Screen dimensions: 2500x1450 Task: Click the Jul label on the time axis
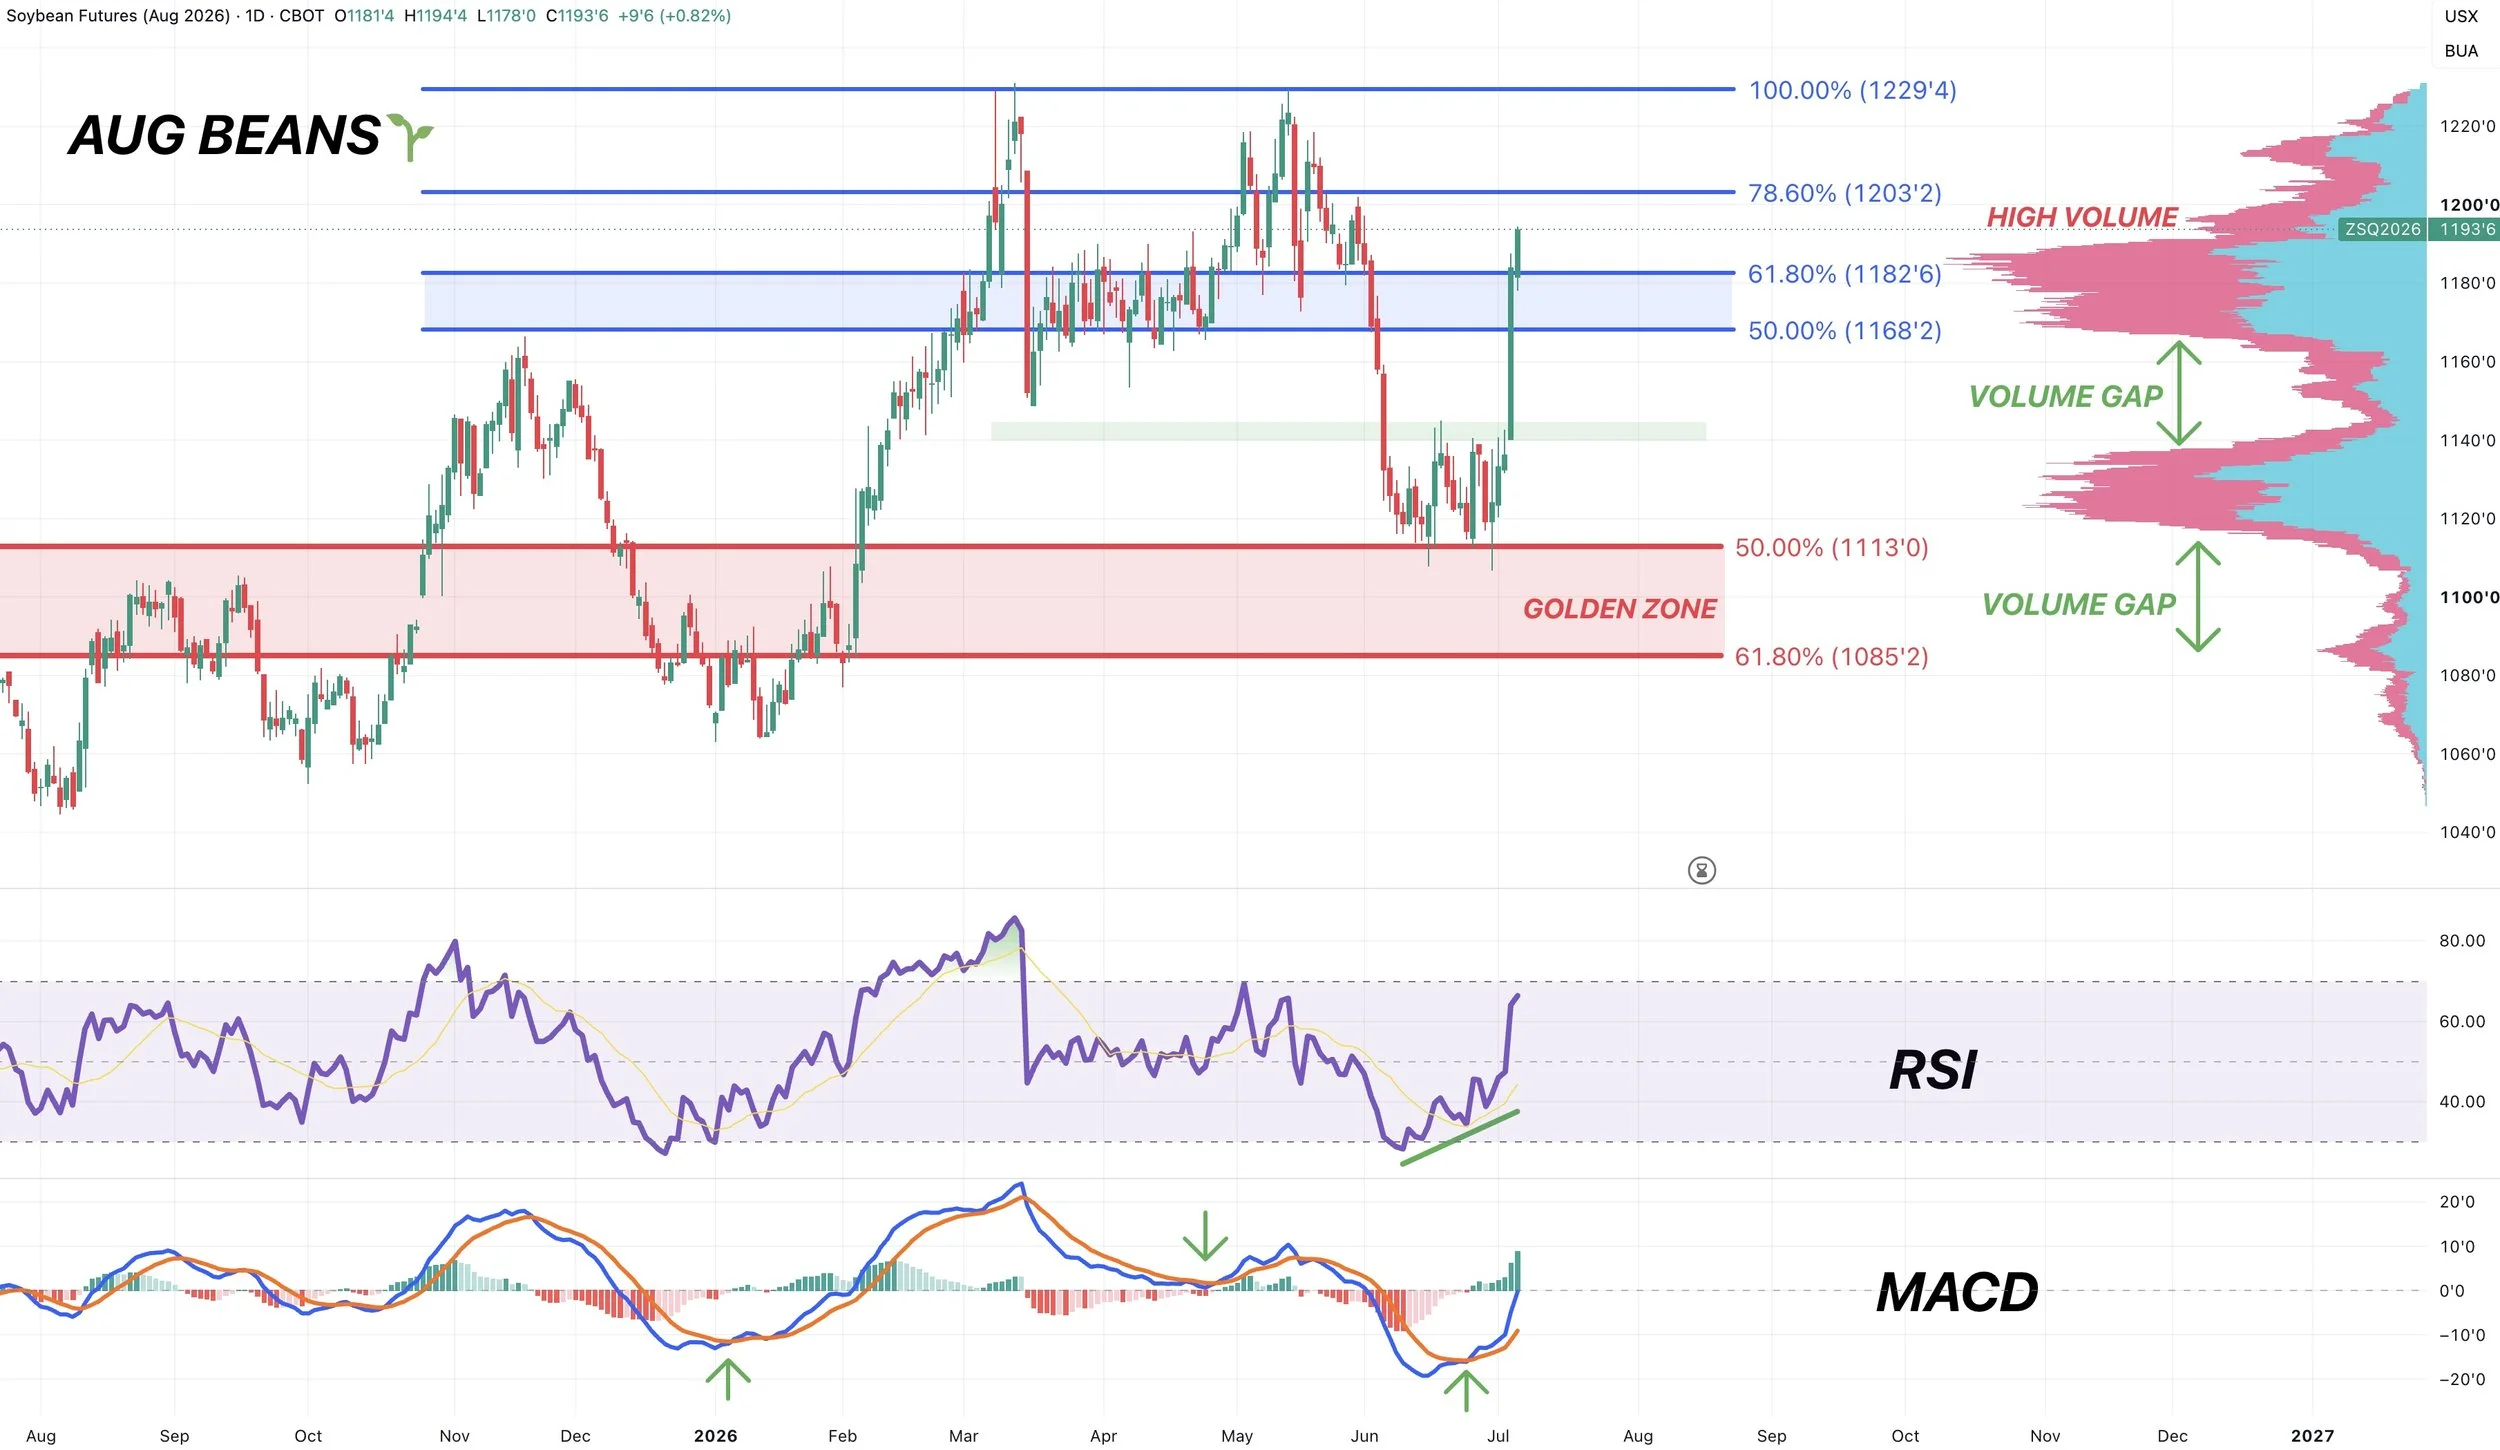[1498, 1436]
